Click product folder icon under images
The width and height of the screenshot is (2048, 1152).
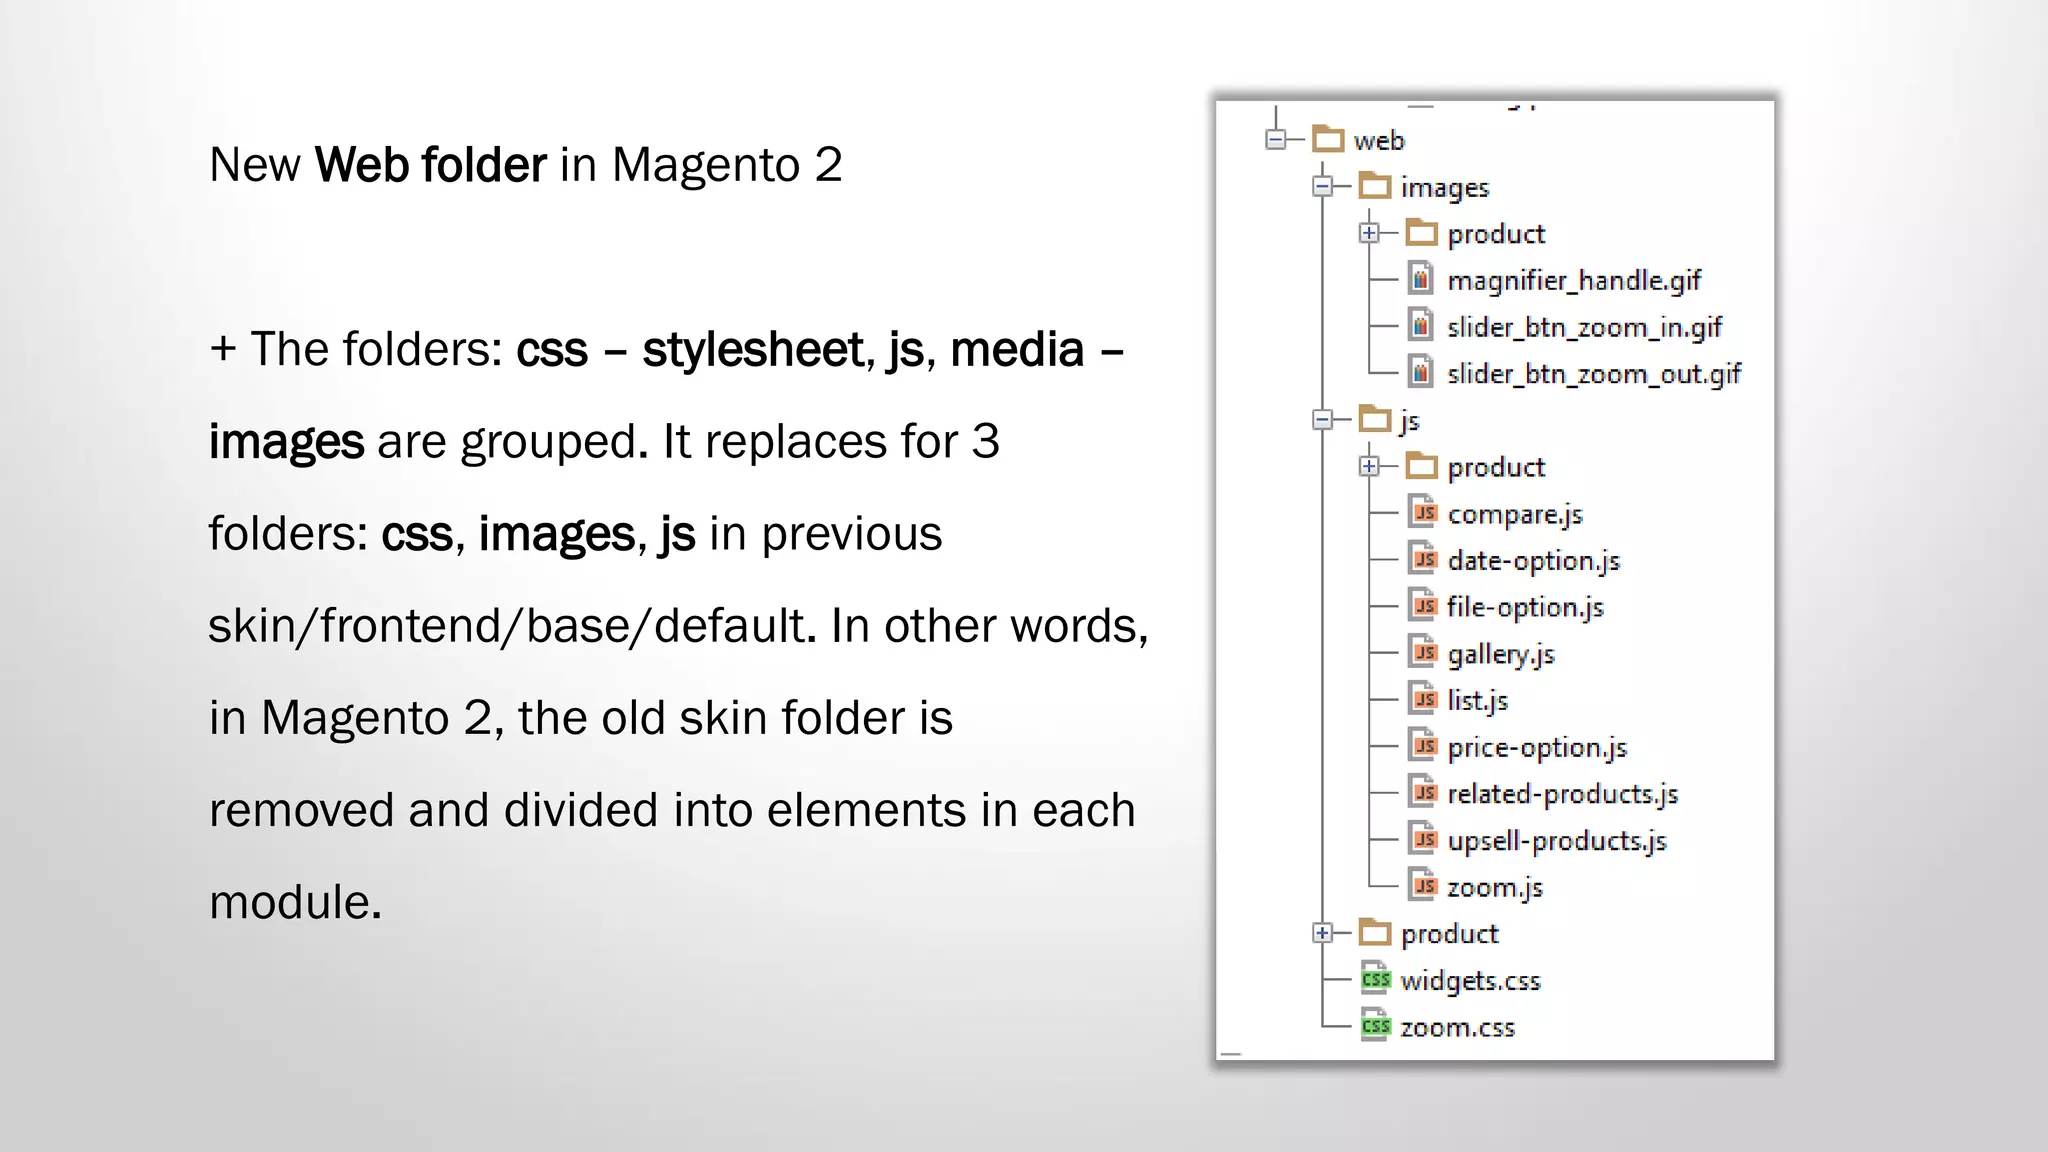pos(1422,232)
